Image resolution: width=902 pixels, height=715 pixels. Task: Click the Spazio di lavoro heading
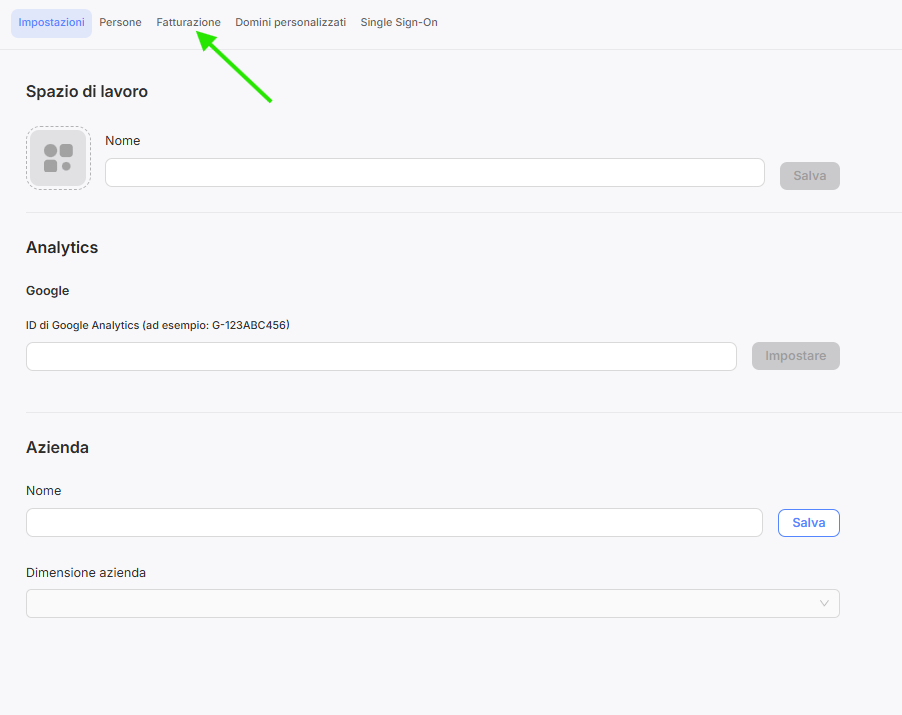click(87, 91)
